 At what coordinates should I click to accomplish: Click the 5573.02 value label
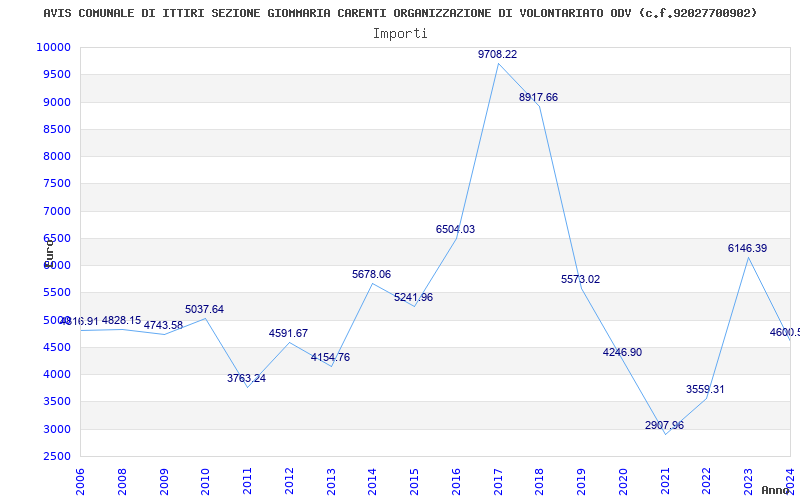point(580,279)
